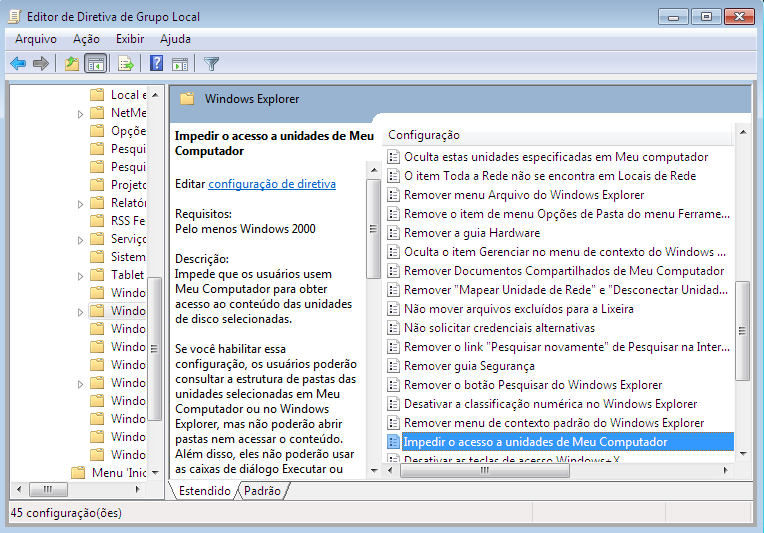The image size is (764, 533).
Task: Open Help via blue question mark icon
Action: click(156, 63)
